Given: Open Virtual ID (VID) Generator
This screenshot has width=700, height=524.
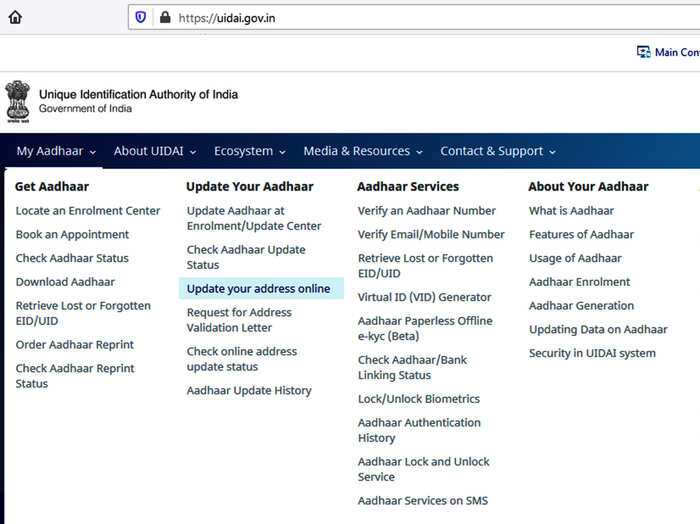Looking at the screenshot, I should point(424,297).
